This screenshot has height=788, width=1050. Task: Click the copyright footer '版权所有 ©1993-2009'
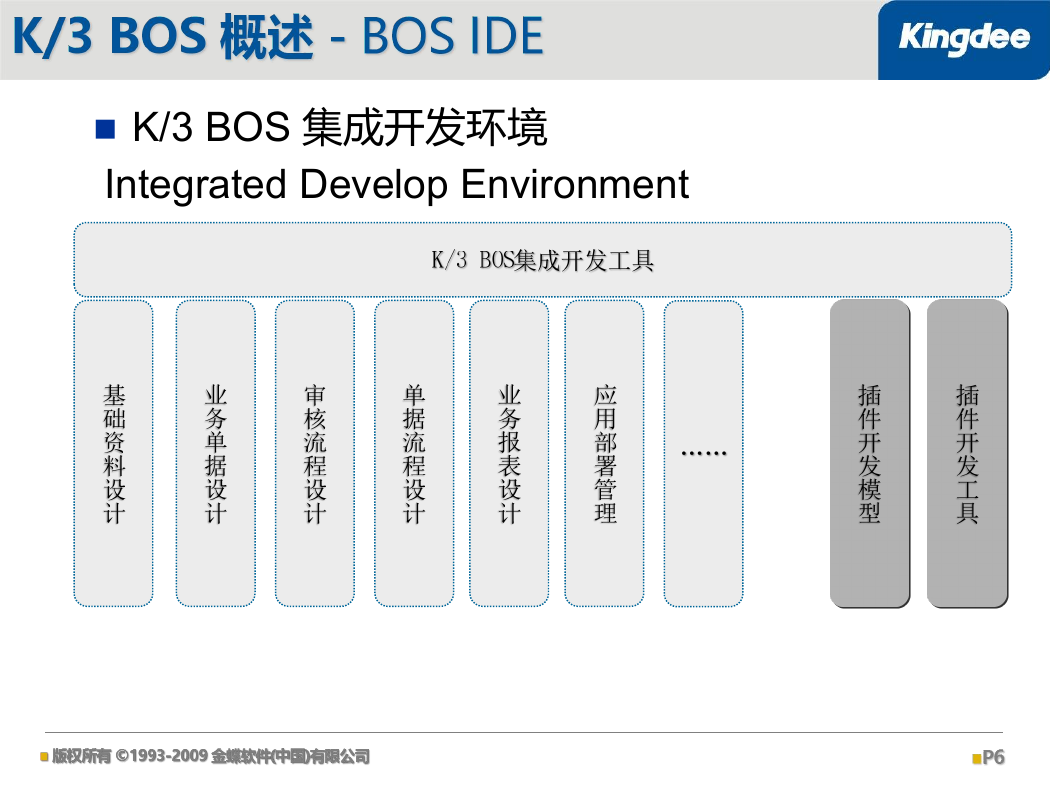coord(130,757)
